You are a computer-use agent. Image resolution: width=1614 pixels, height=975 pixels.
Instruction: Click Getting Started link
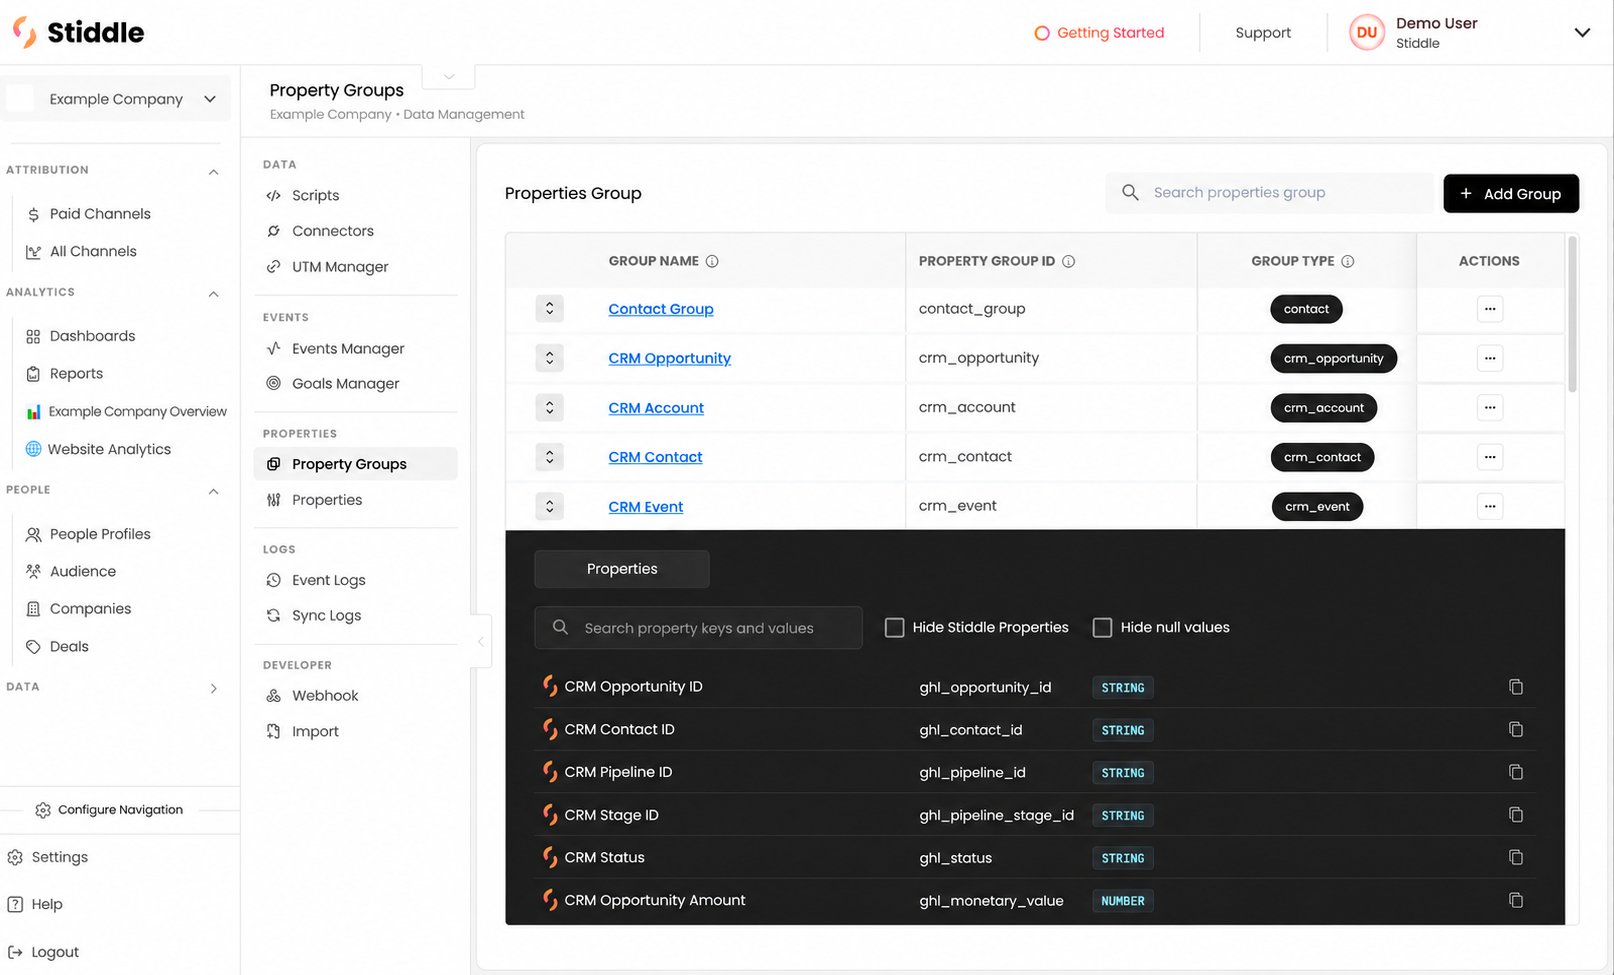tap(1099, 33)
